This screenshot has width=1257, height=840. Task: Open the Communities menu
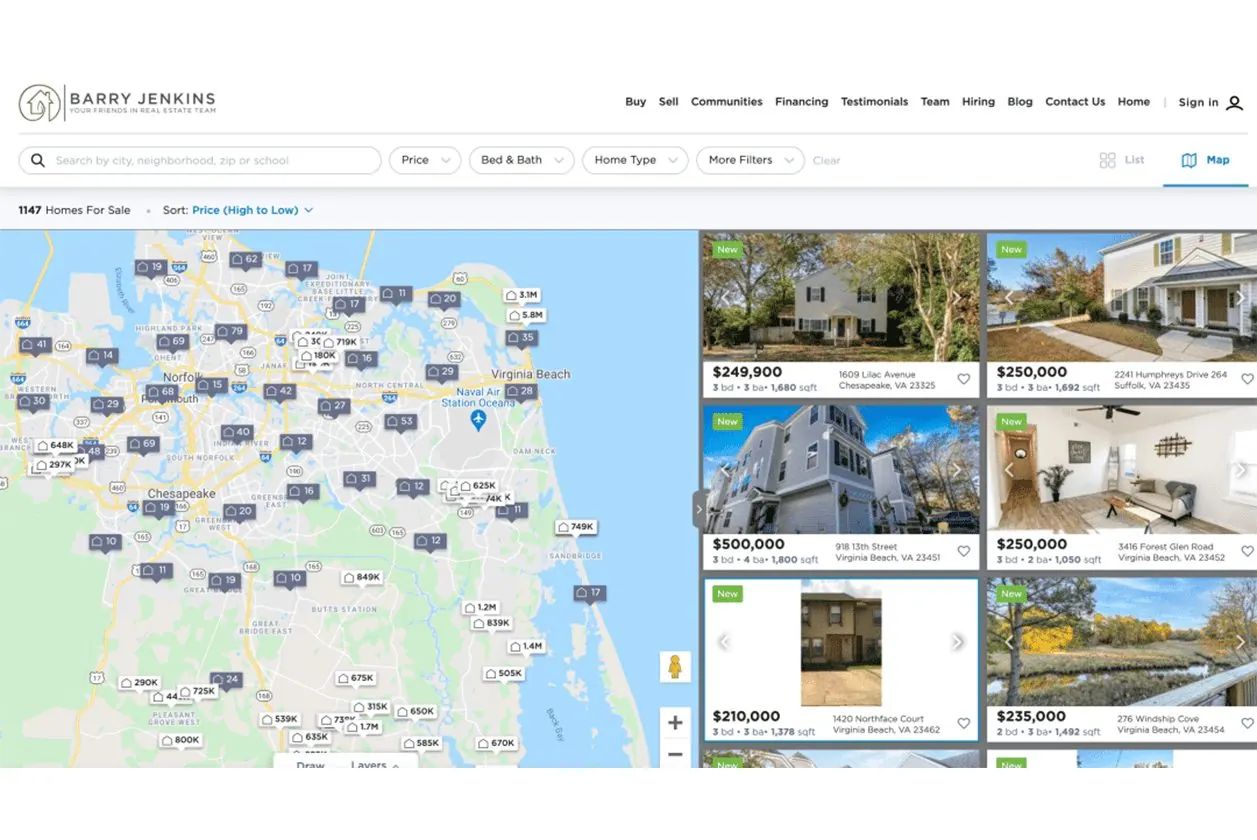pos(727,102)
